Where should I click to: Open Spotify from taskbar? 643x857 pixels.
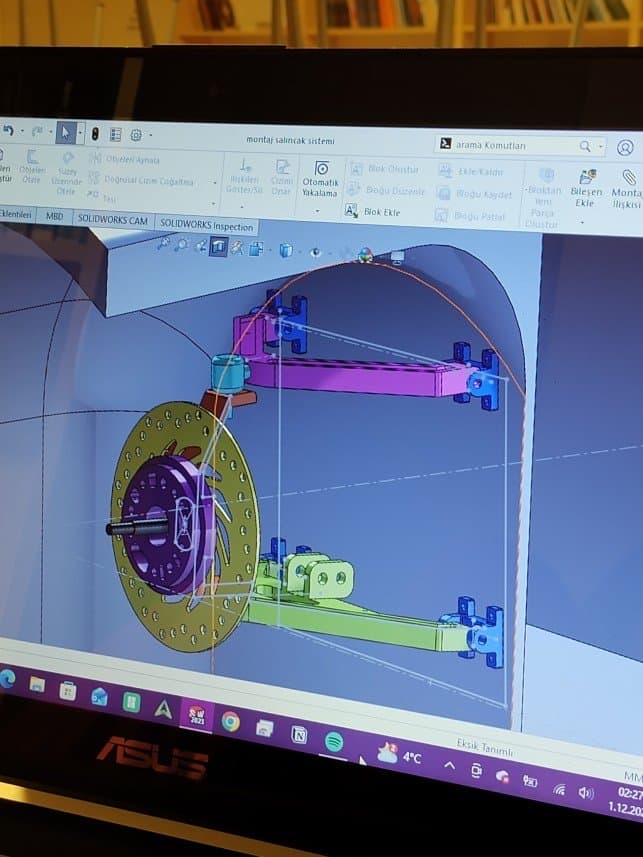pos(334,742)
